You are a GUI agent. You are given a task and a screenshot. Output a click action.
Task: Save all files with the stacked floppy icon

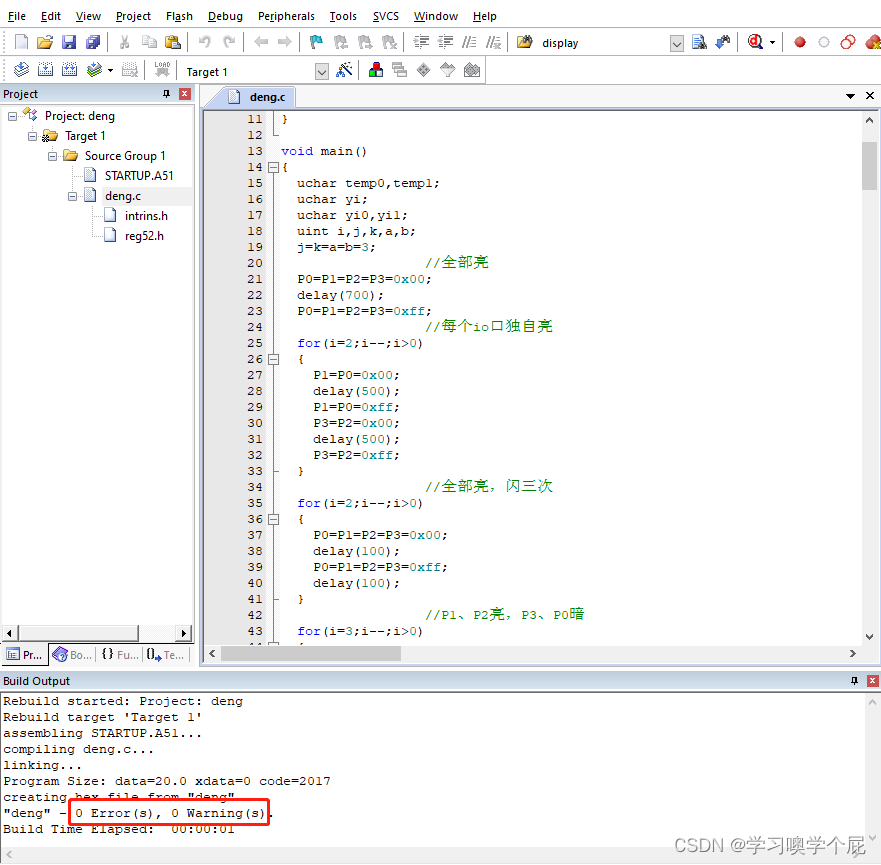[x=93, y=42]
